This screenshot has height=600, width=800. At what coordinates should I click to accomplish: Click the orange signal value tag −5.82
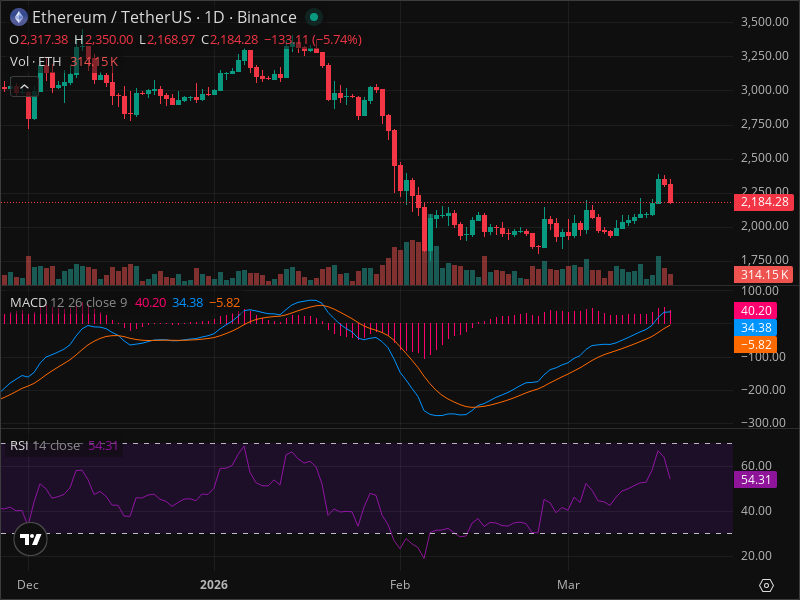756,344
